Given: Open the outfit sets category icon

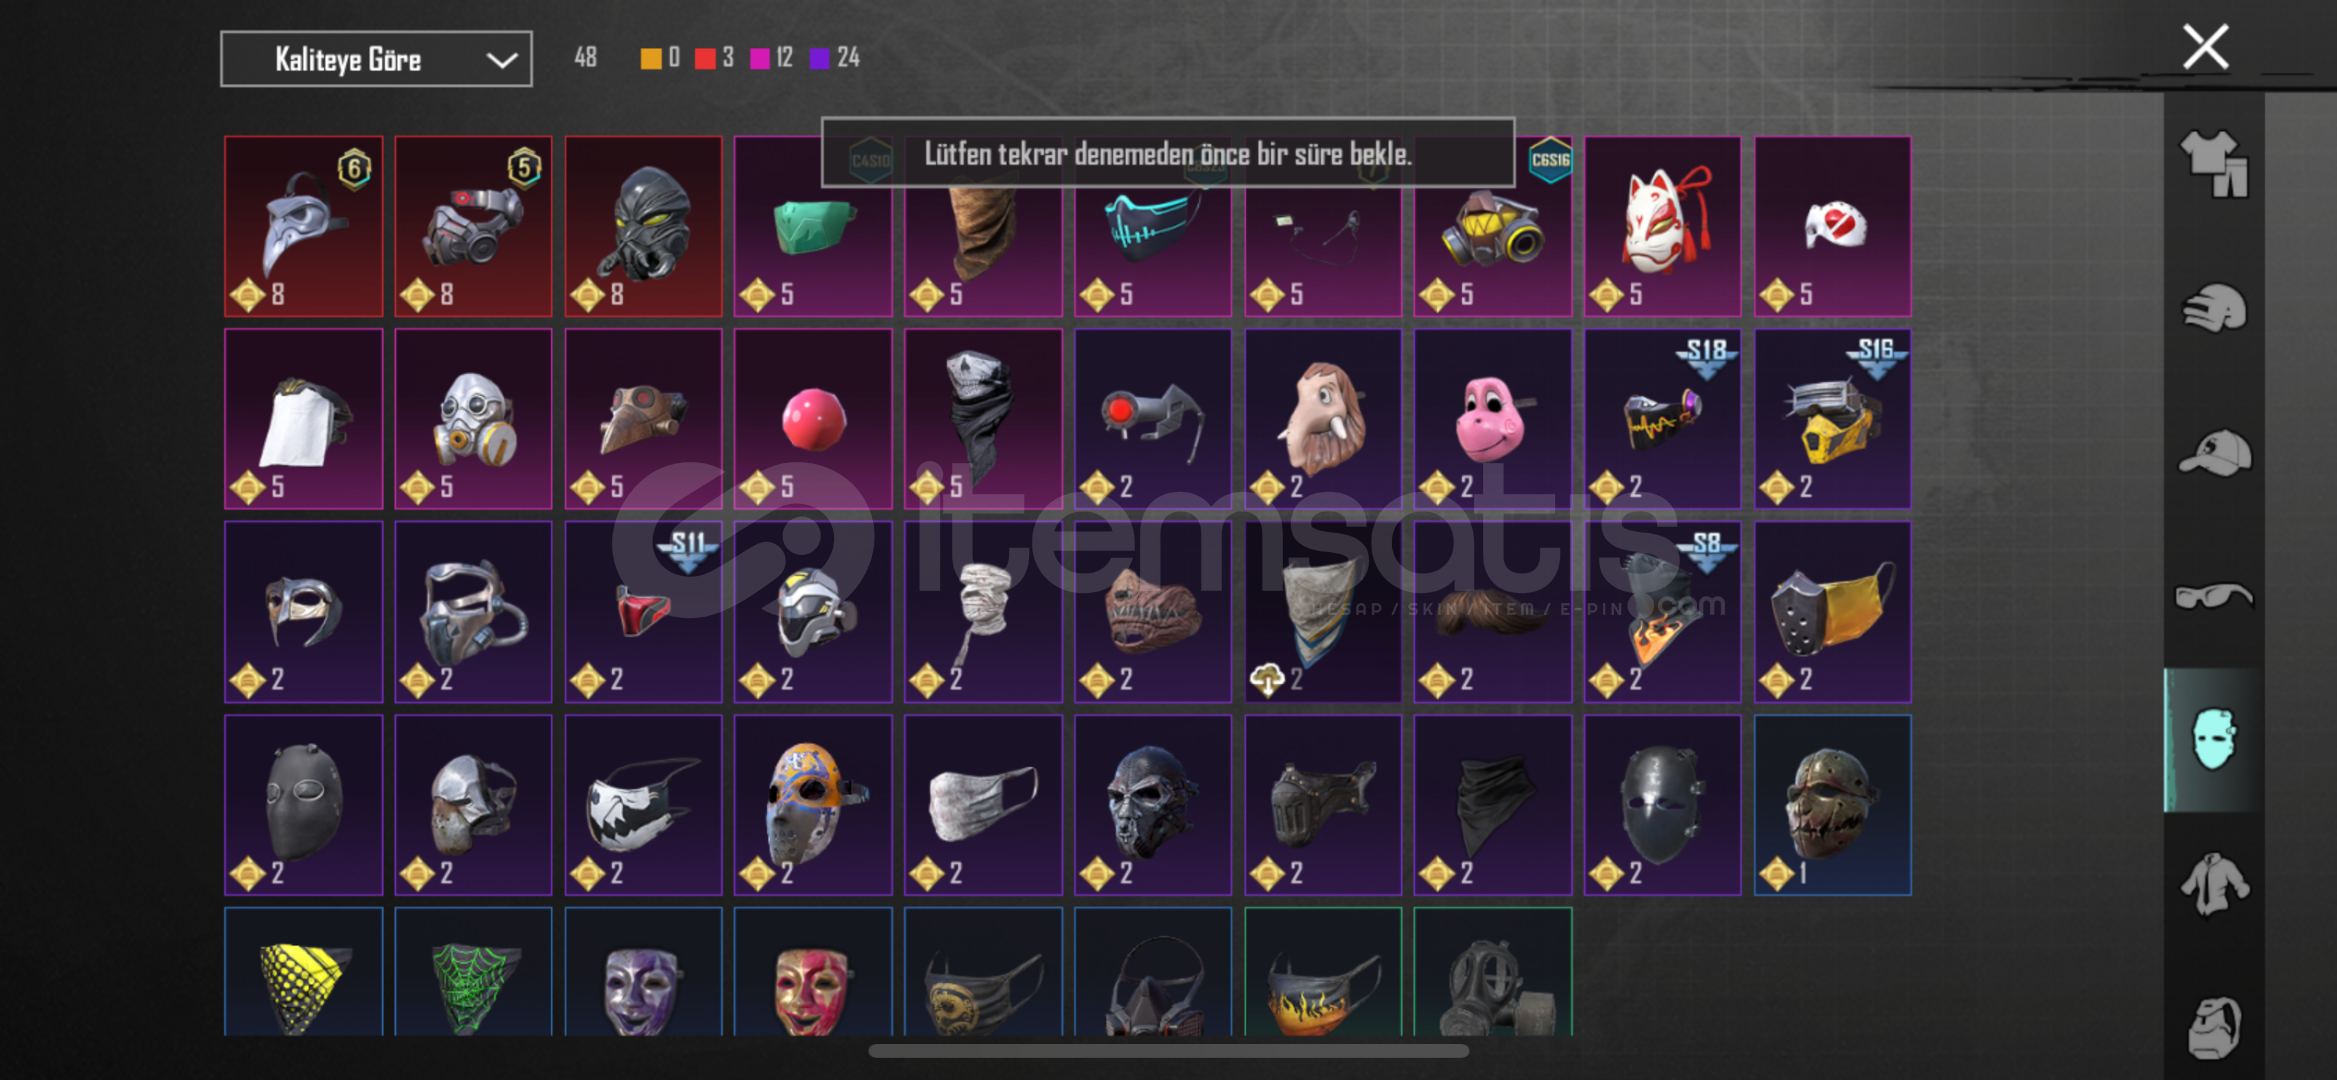Looking at the screenshot, I should [2214, 164].
